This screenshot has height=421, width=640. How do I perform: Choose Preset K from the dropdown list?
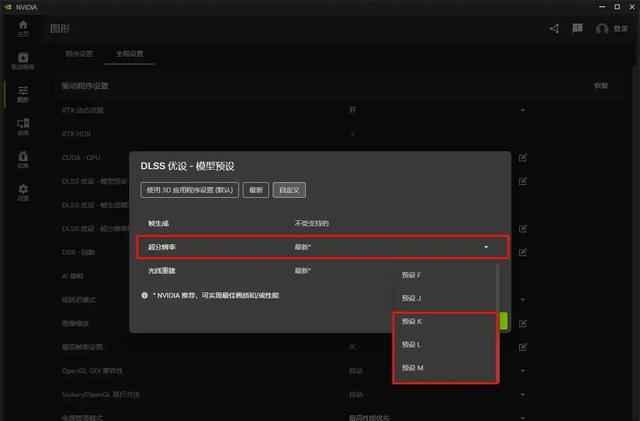[x=444, y=322]
